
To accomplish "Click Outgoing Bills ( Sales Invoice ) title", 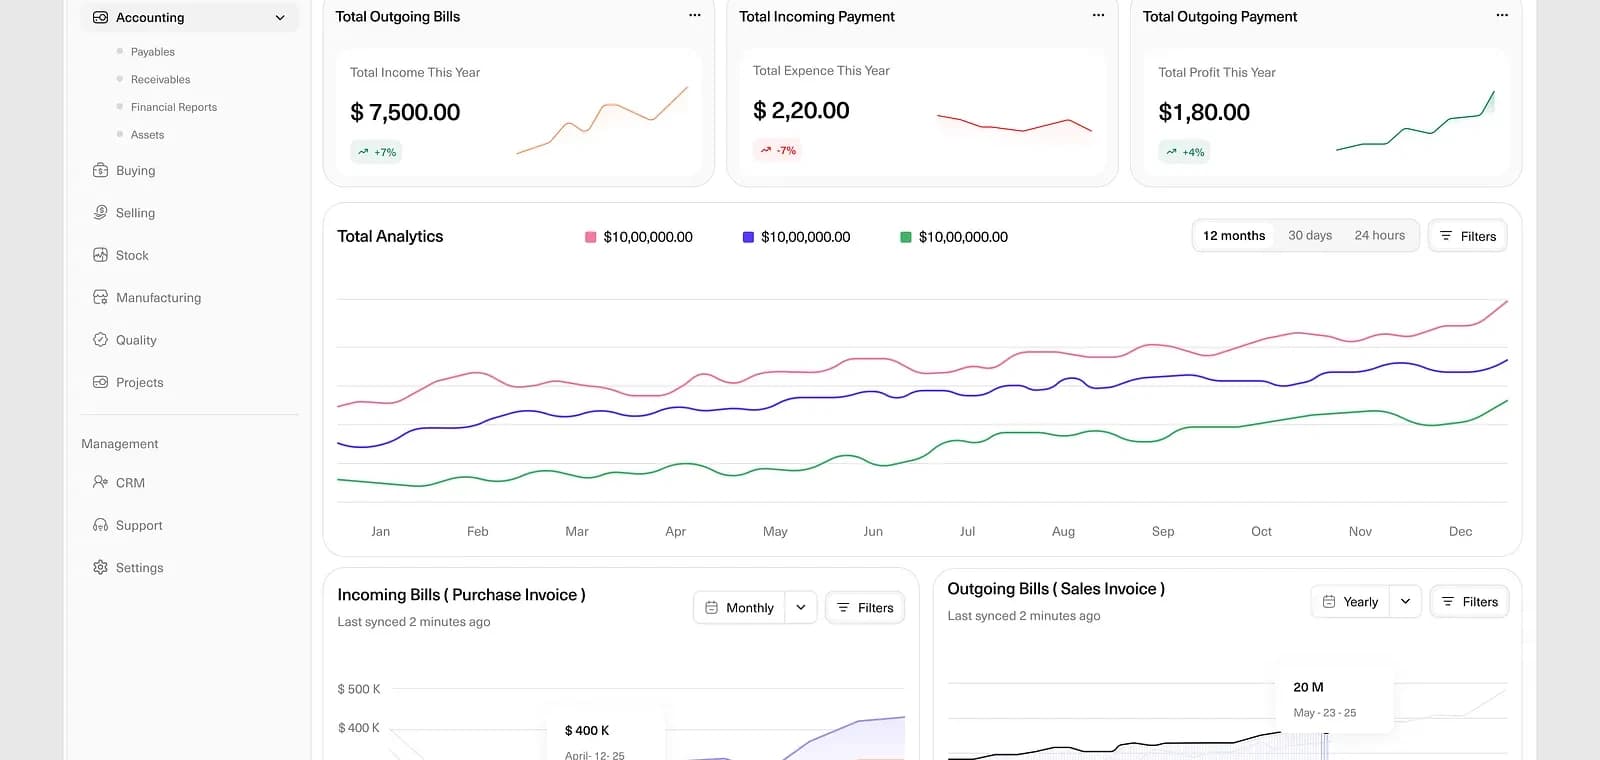I will 1056,589.
